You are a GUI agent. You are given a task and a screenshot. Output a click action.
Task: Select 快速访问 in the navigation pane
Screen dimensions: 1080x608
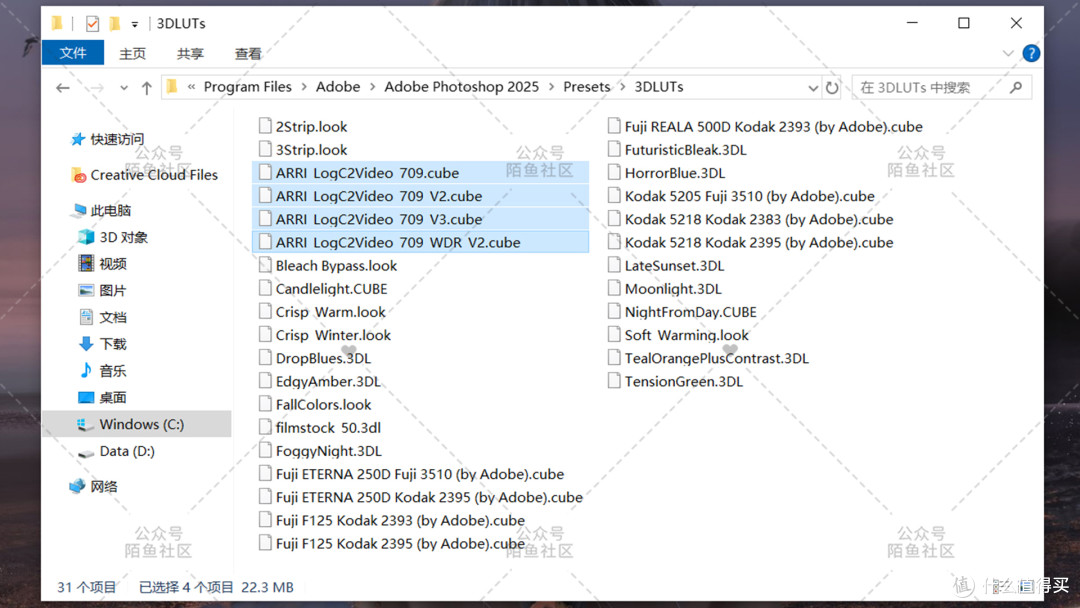[x=108, y=139]
